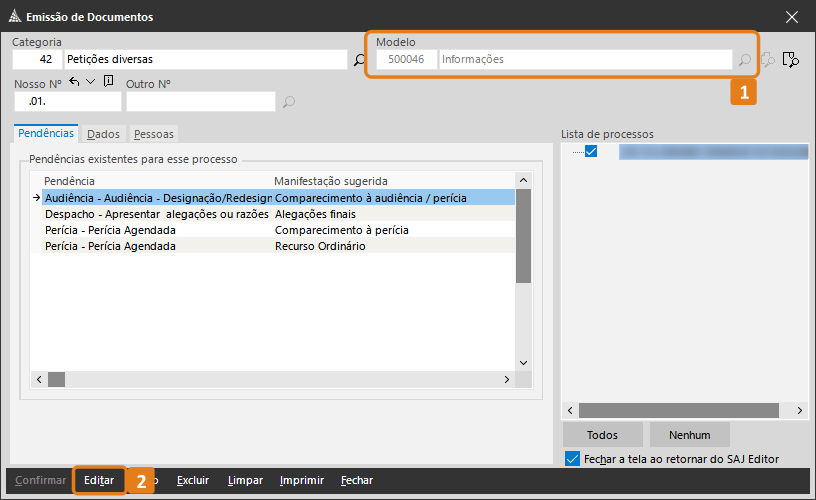The image size is (816, 500).
Task: Click the note icon next to Nosso Nº
Action: tap(108, 82)
